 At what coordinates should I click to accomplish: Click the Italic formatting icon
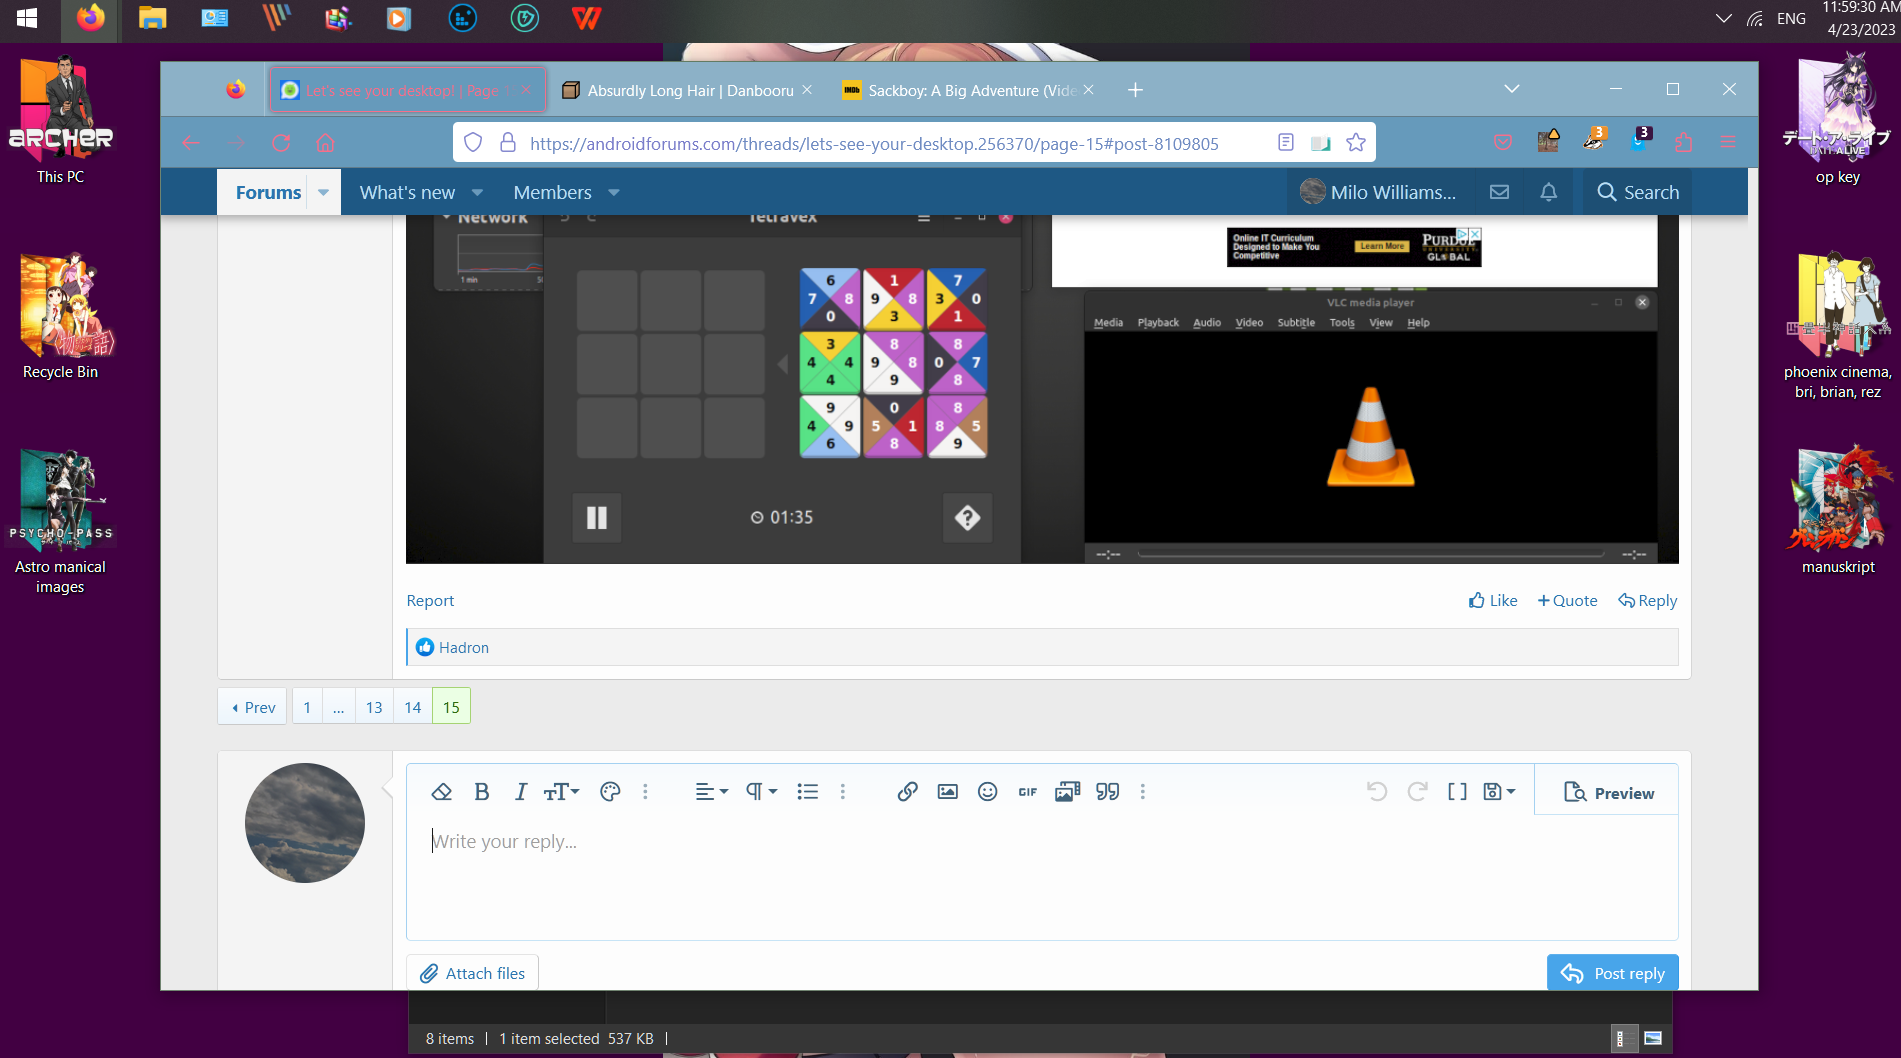pos(520,792)
